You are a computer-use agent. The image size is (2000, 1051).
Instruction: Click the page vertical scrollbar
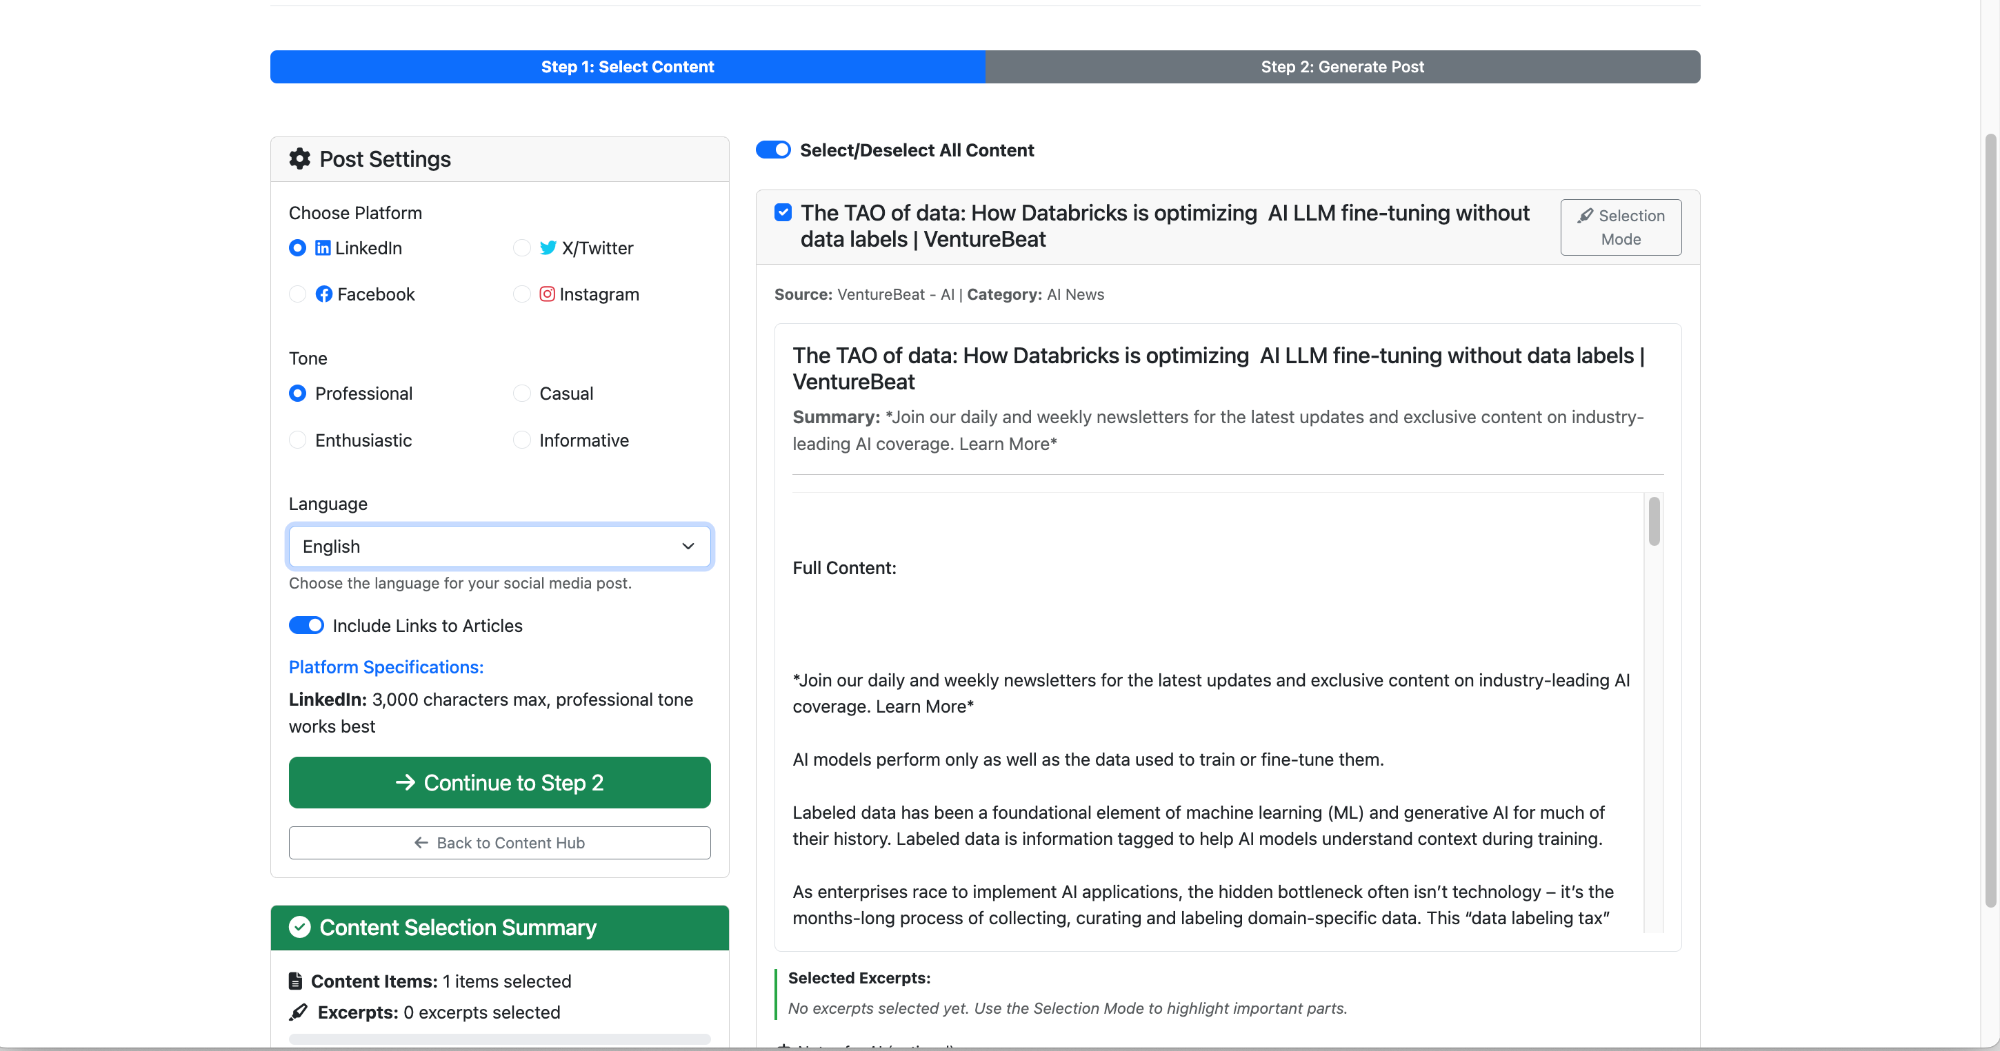pos(1990,520)
